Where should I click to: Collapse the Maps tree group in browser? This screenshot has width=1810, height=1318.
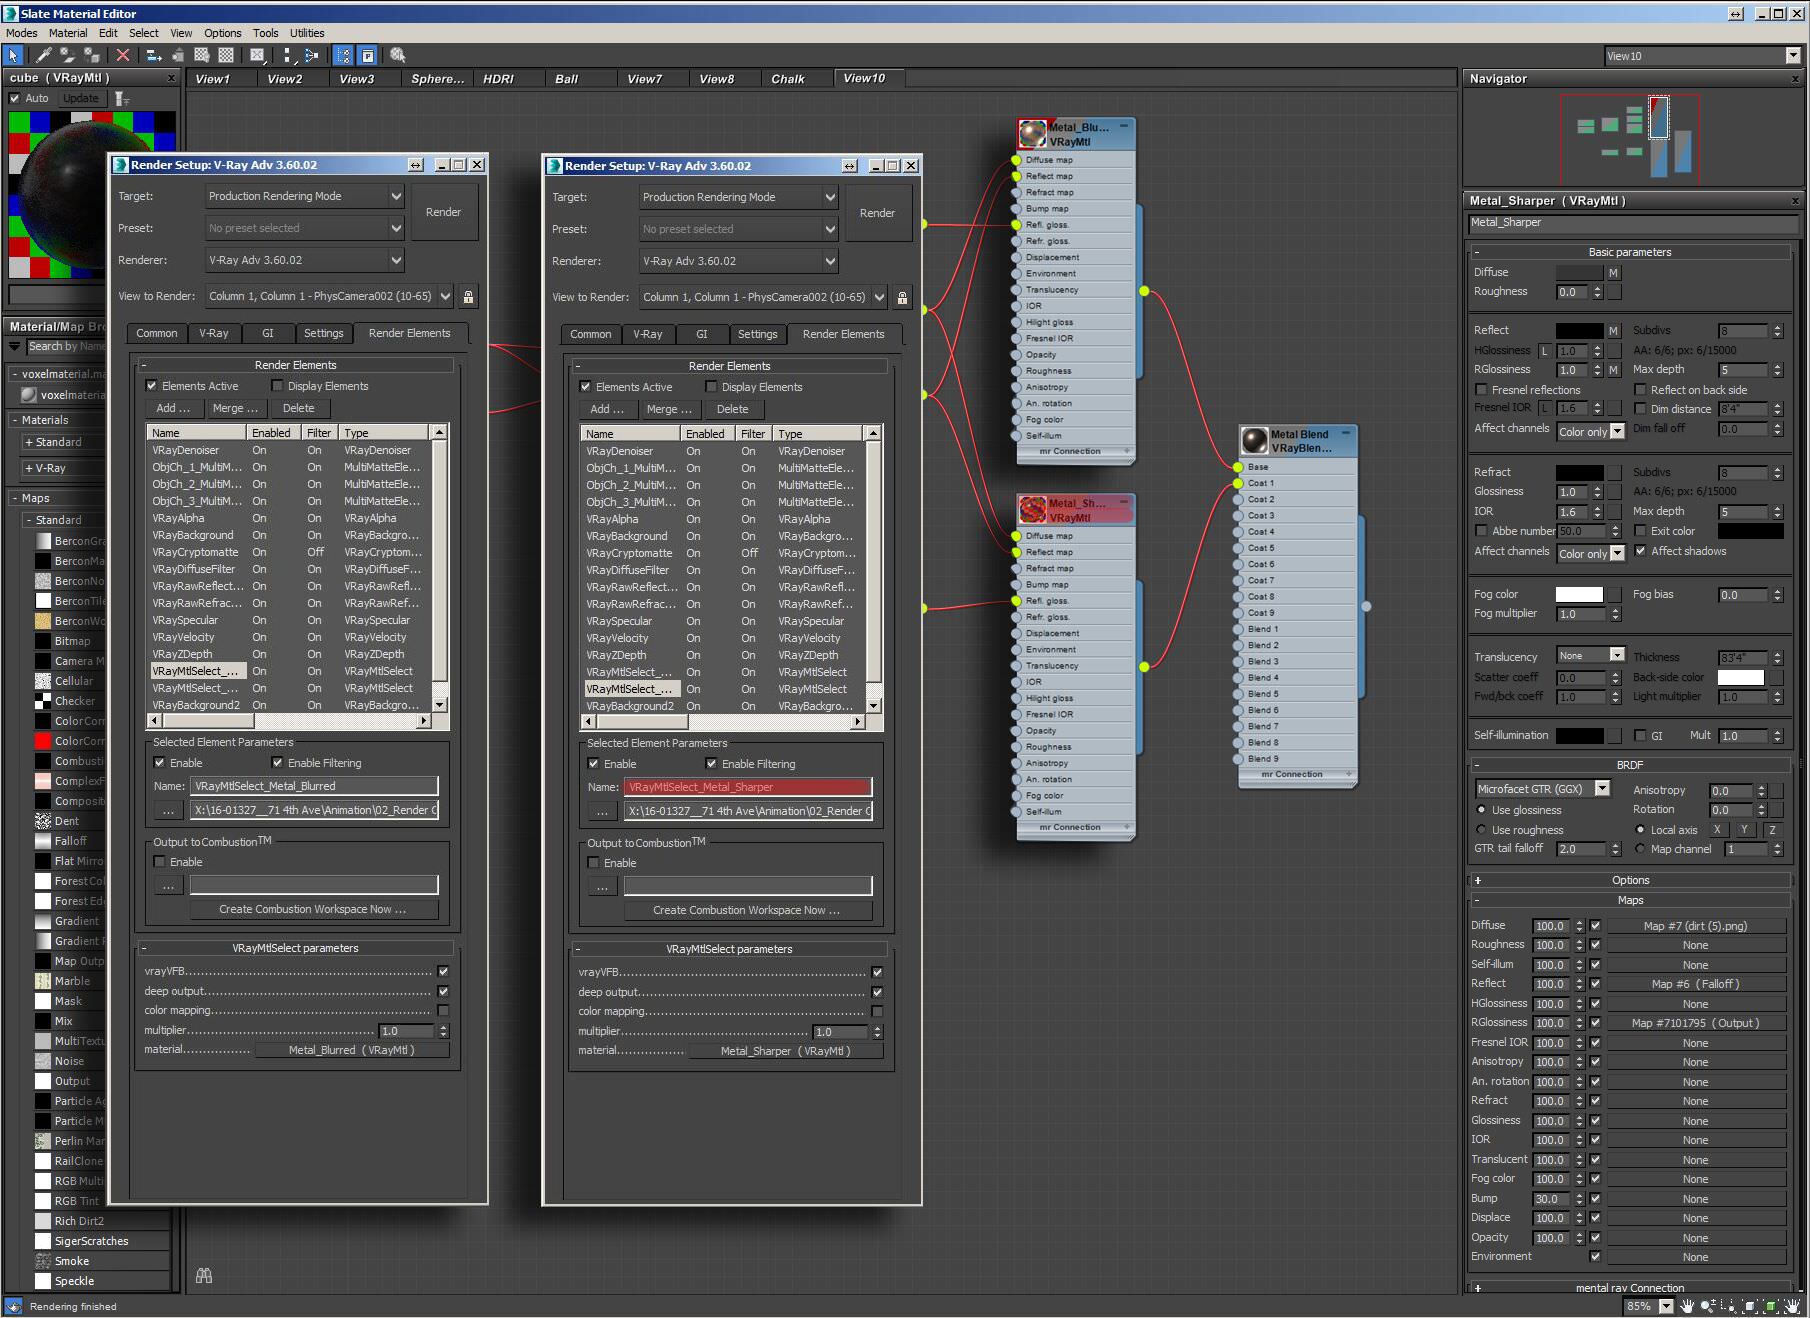coord(16,498)
